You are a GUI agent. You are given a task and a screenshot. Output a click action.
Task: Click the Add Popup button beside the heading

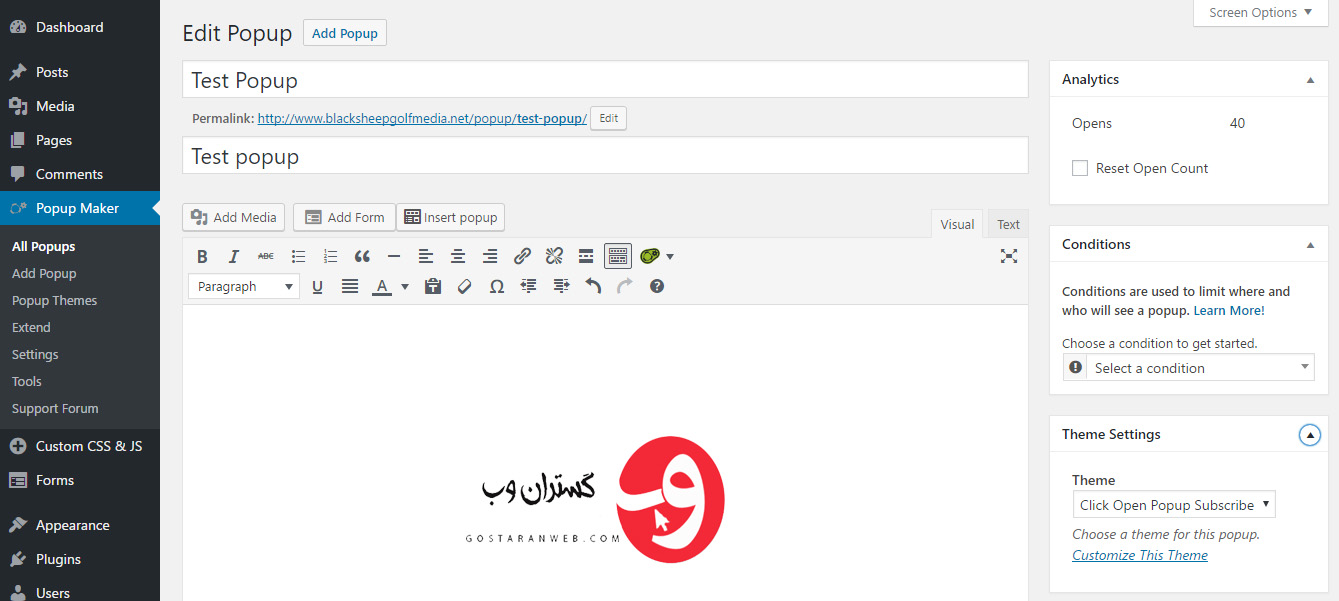345,33
